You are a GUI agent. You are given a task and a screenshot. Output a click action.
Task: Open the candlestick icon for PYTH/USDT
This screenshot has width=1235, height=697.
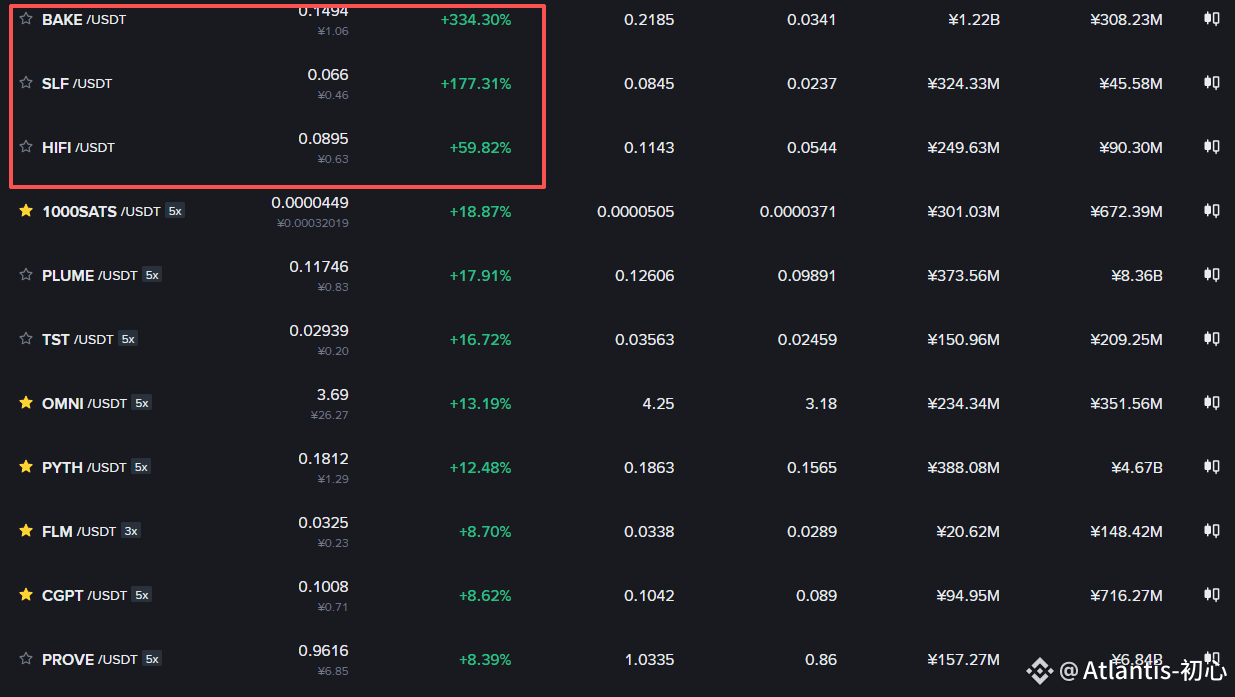[x=1211, y=467]
